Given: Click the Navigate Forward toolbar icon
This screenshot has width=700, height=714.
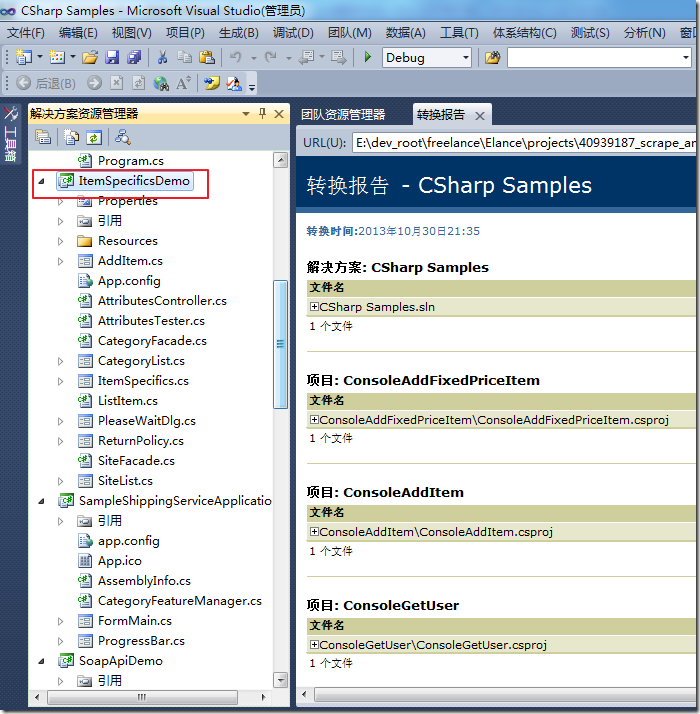Looking at the screenshot, I should [x=339, y=57].
